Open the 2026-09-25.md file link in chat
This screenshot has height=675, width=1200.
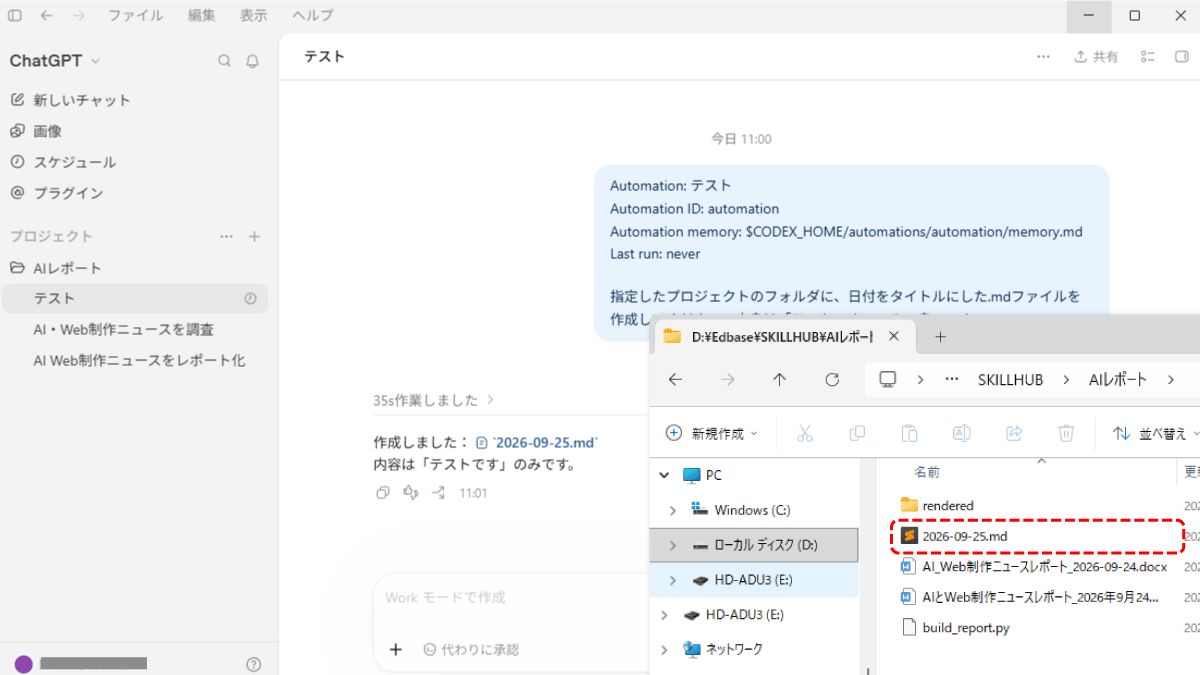tap(537, 442)
